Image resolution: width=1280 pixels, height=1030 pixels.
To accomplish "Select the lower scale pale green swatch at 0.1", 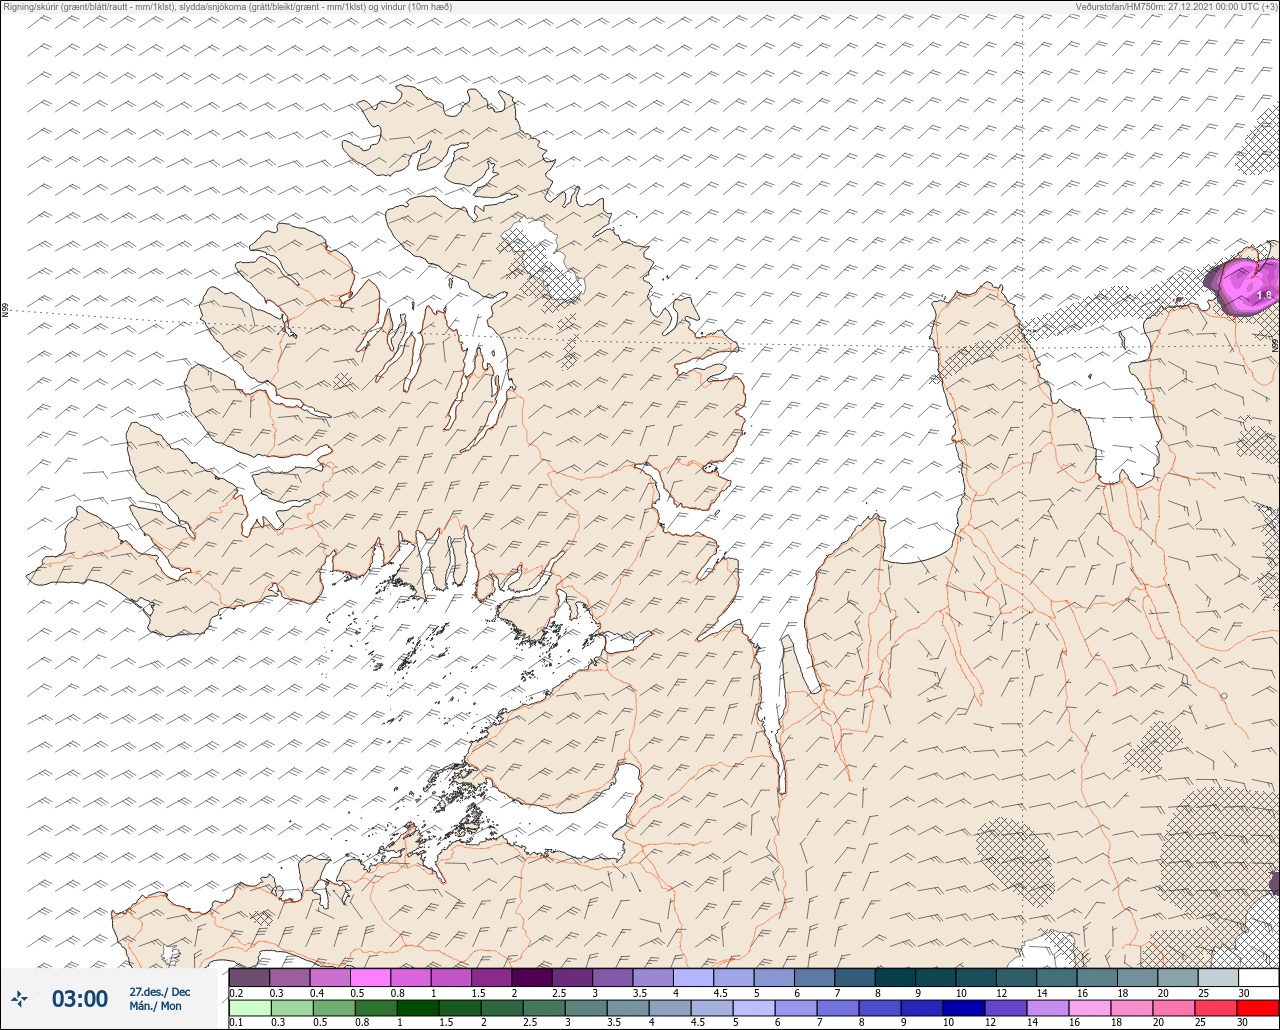I will tap(249, 1008).
